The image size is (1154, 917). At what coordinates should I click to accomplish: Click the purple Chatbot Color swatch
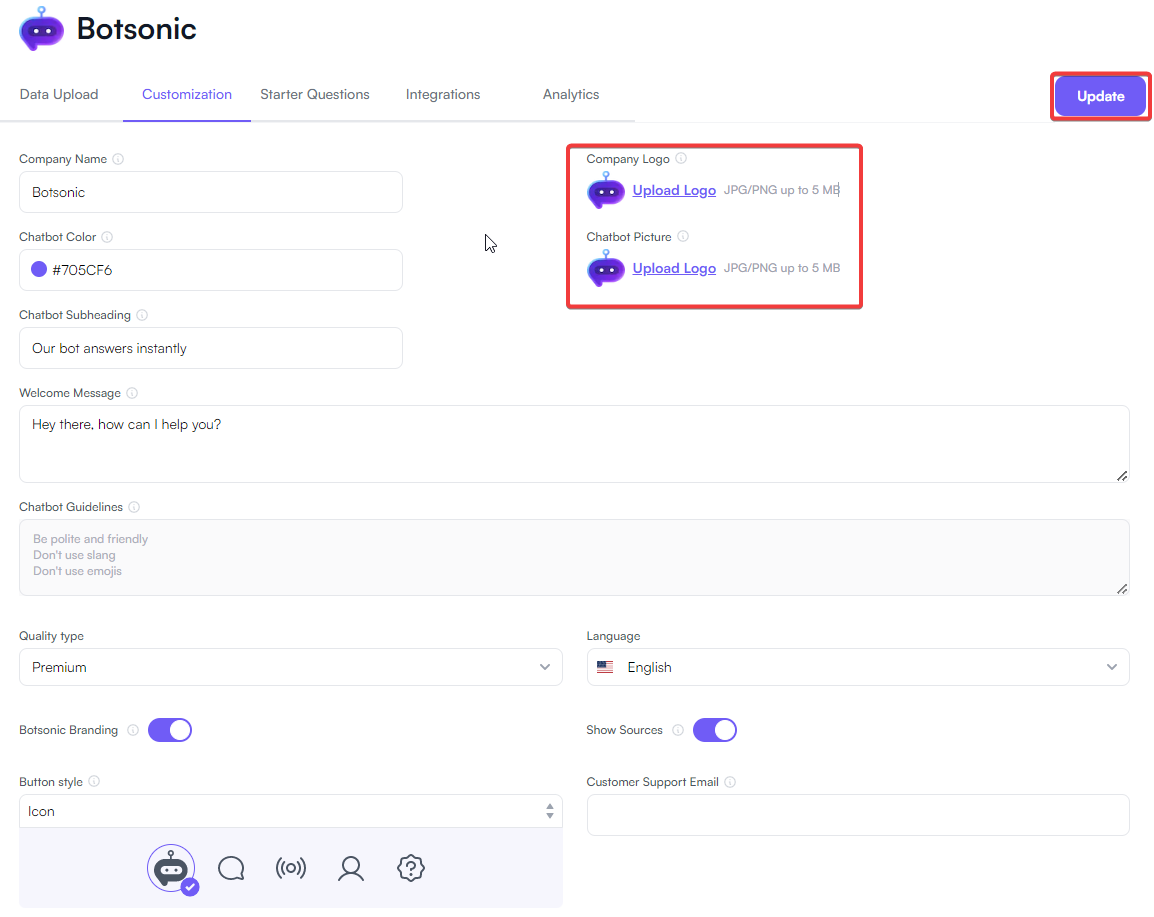click(39, 269)
